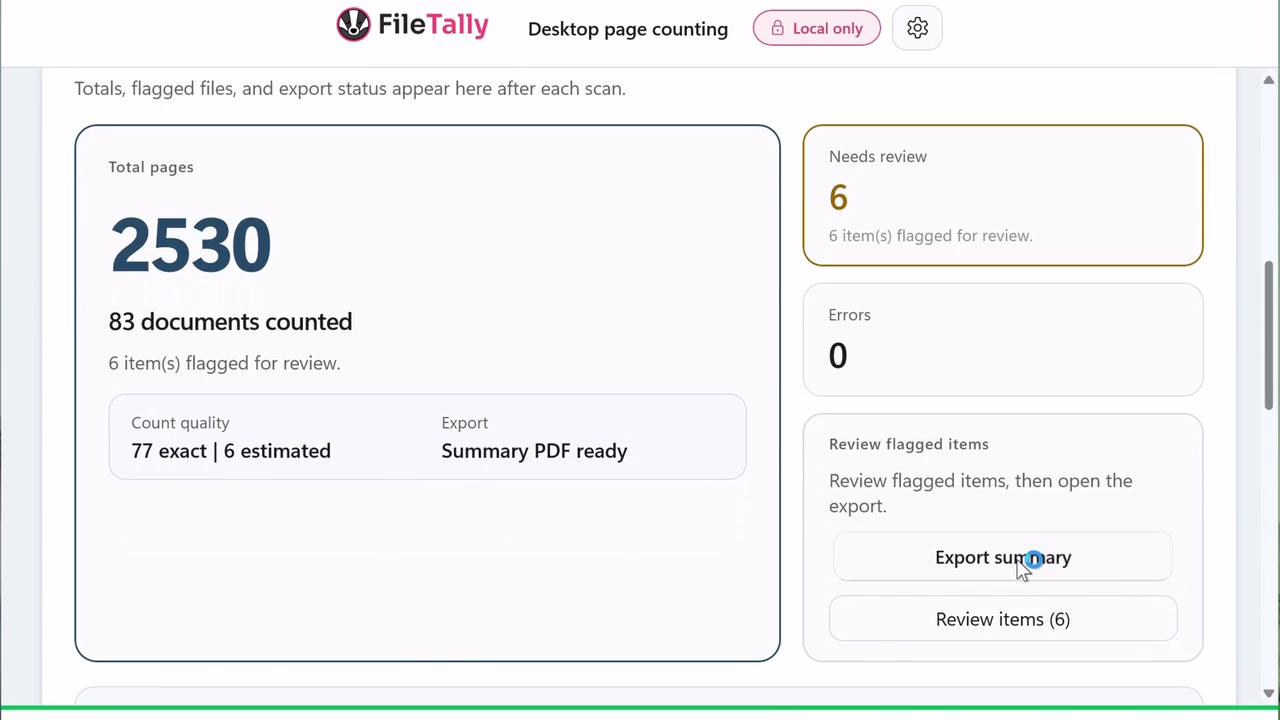Viewport: 1280px width, 720px height.
Task: Click the "Review flagged items" heading
Action: [909, 444]
